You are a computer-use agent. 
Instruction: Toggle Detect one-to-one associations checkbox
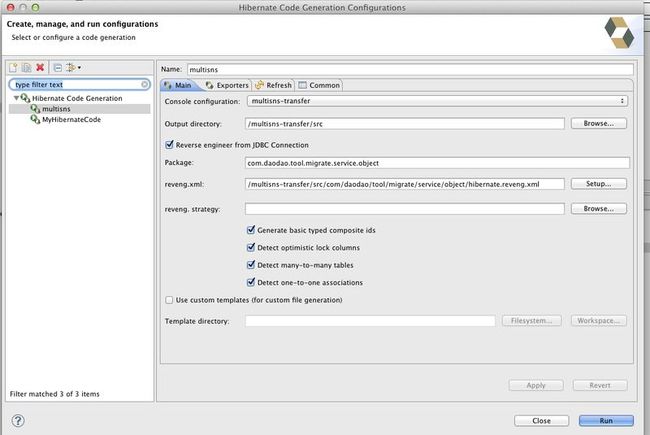click(251, 282)
